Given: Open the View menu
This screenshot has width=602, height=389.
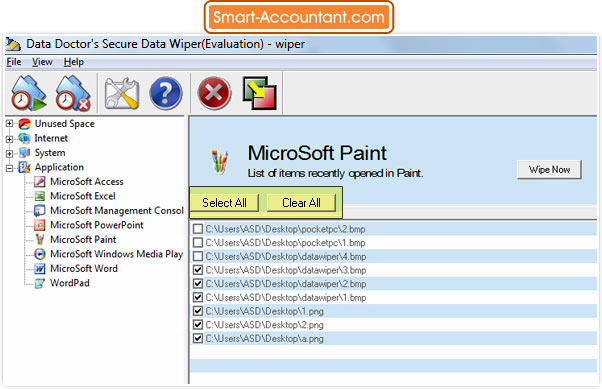Looking at the screenshot, I should tap(42, 62).
